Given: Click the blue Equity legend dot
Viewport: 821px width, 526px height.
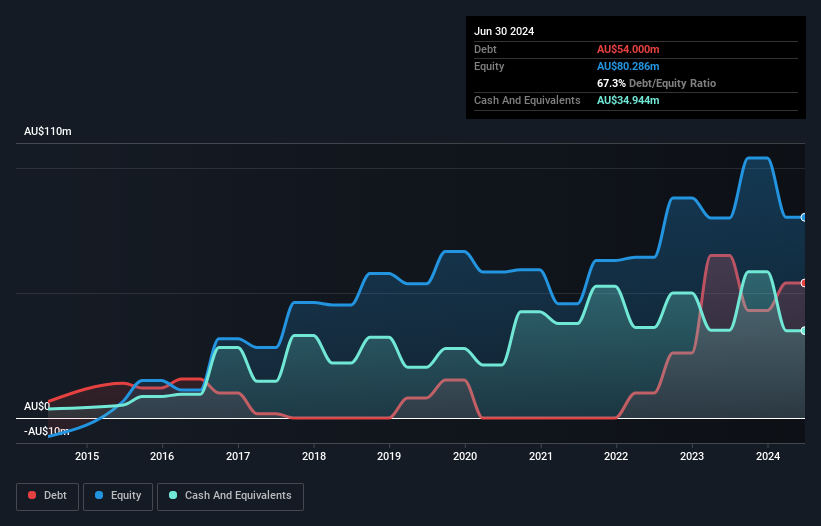Looking at the screenshot, I should pos(99,495).
